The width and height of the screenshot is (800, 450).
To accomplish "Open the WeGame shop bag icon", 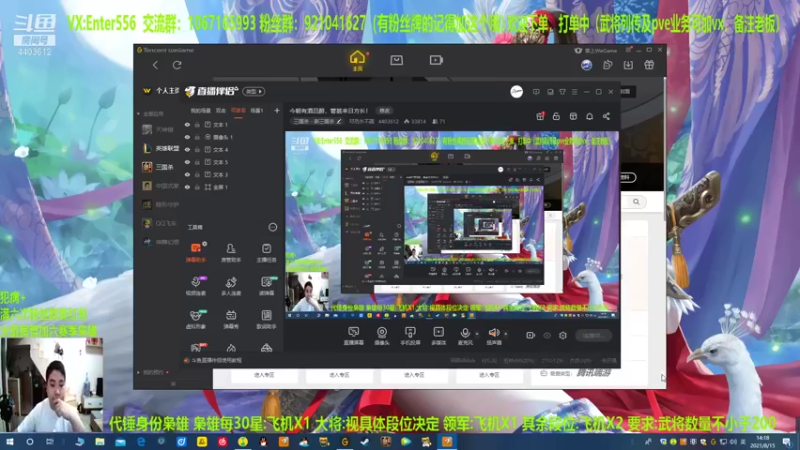I will tap(396, 60).
